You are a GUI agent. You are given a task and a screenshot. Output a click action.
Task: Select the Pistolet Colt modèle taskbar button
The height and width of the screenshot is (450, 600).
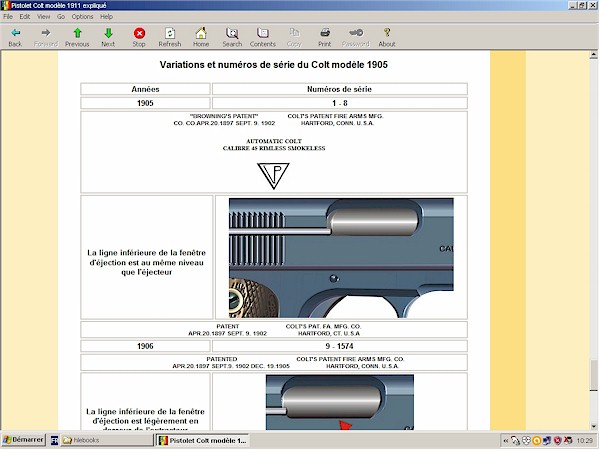(x=203, y=440)
